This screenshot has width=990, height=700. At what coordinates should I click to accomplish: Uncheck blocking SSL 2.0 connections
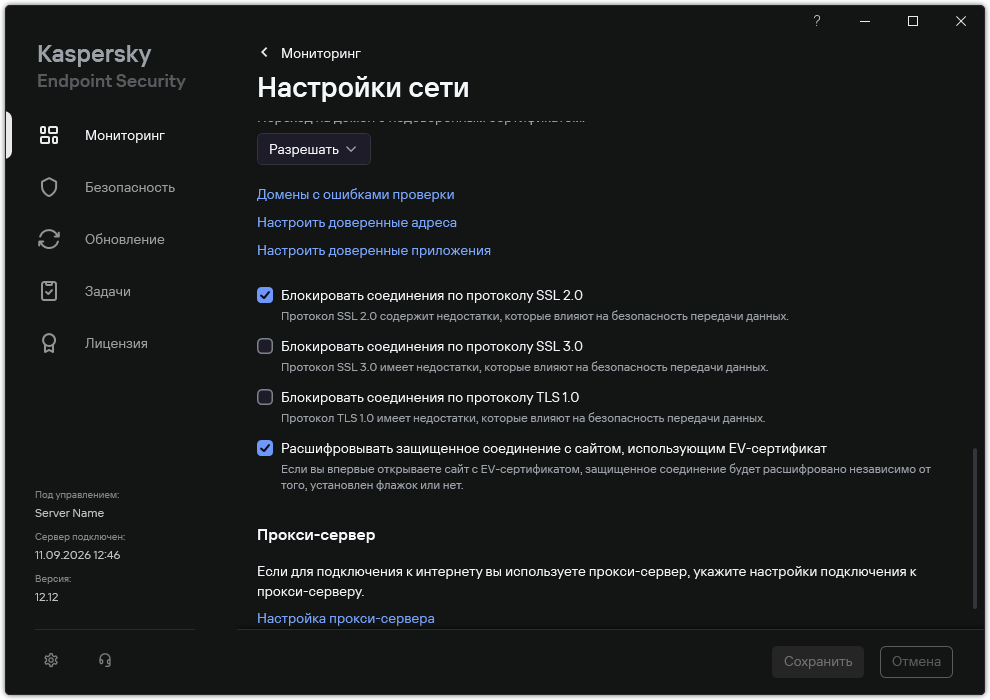point(265,295)
